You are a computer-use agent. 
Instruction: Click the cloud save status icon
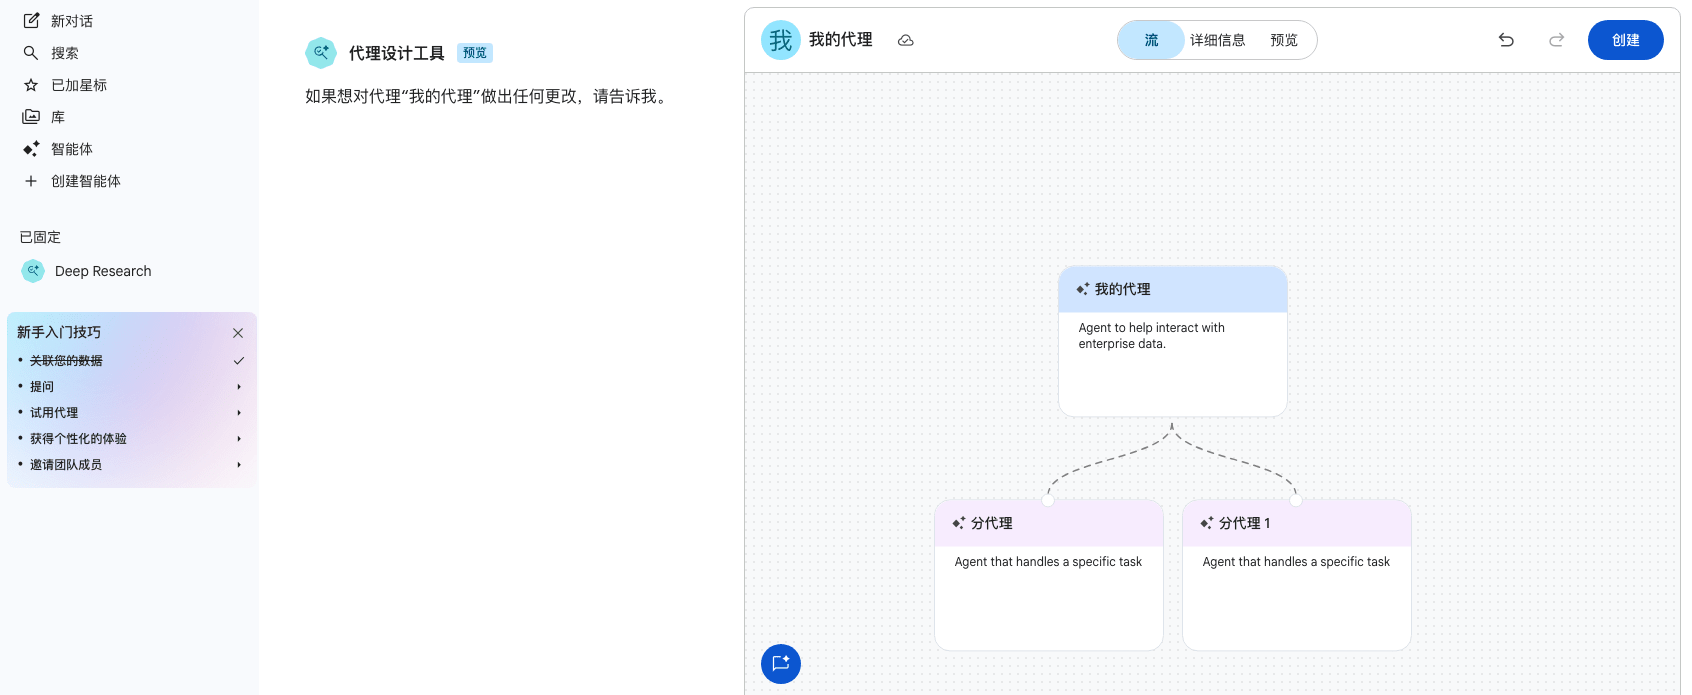coord(905,40)
